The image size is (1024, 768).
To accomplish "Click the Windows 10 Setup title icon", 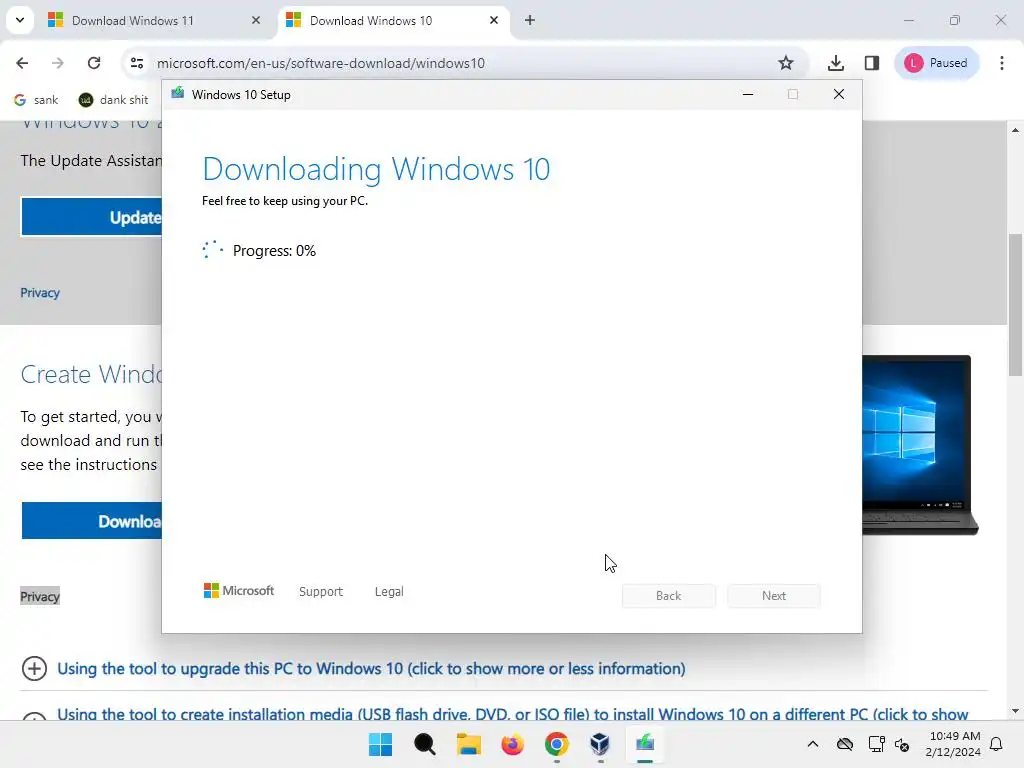I will (x=178, y=94).
